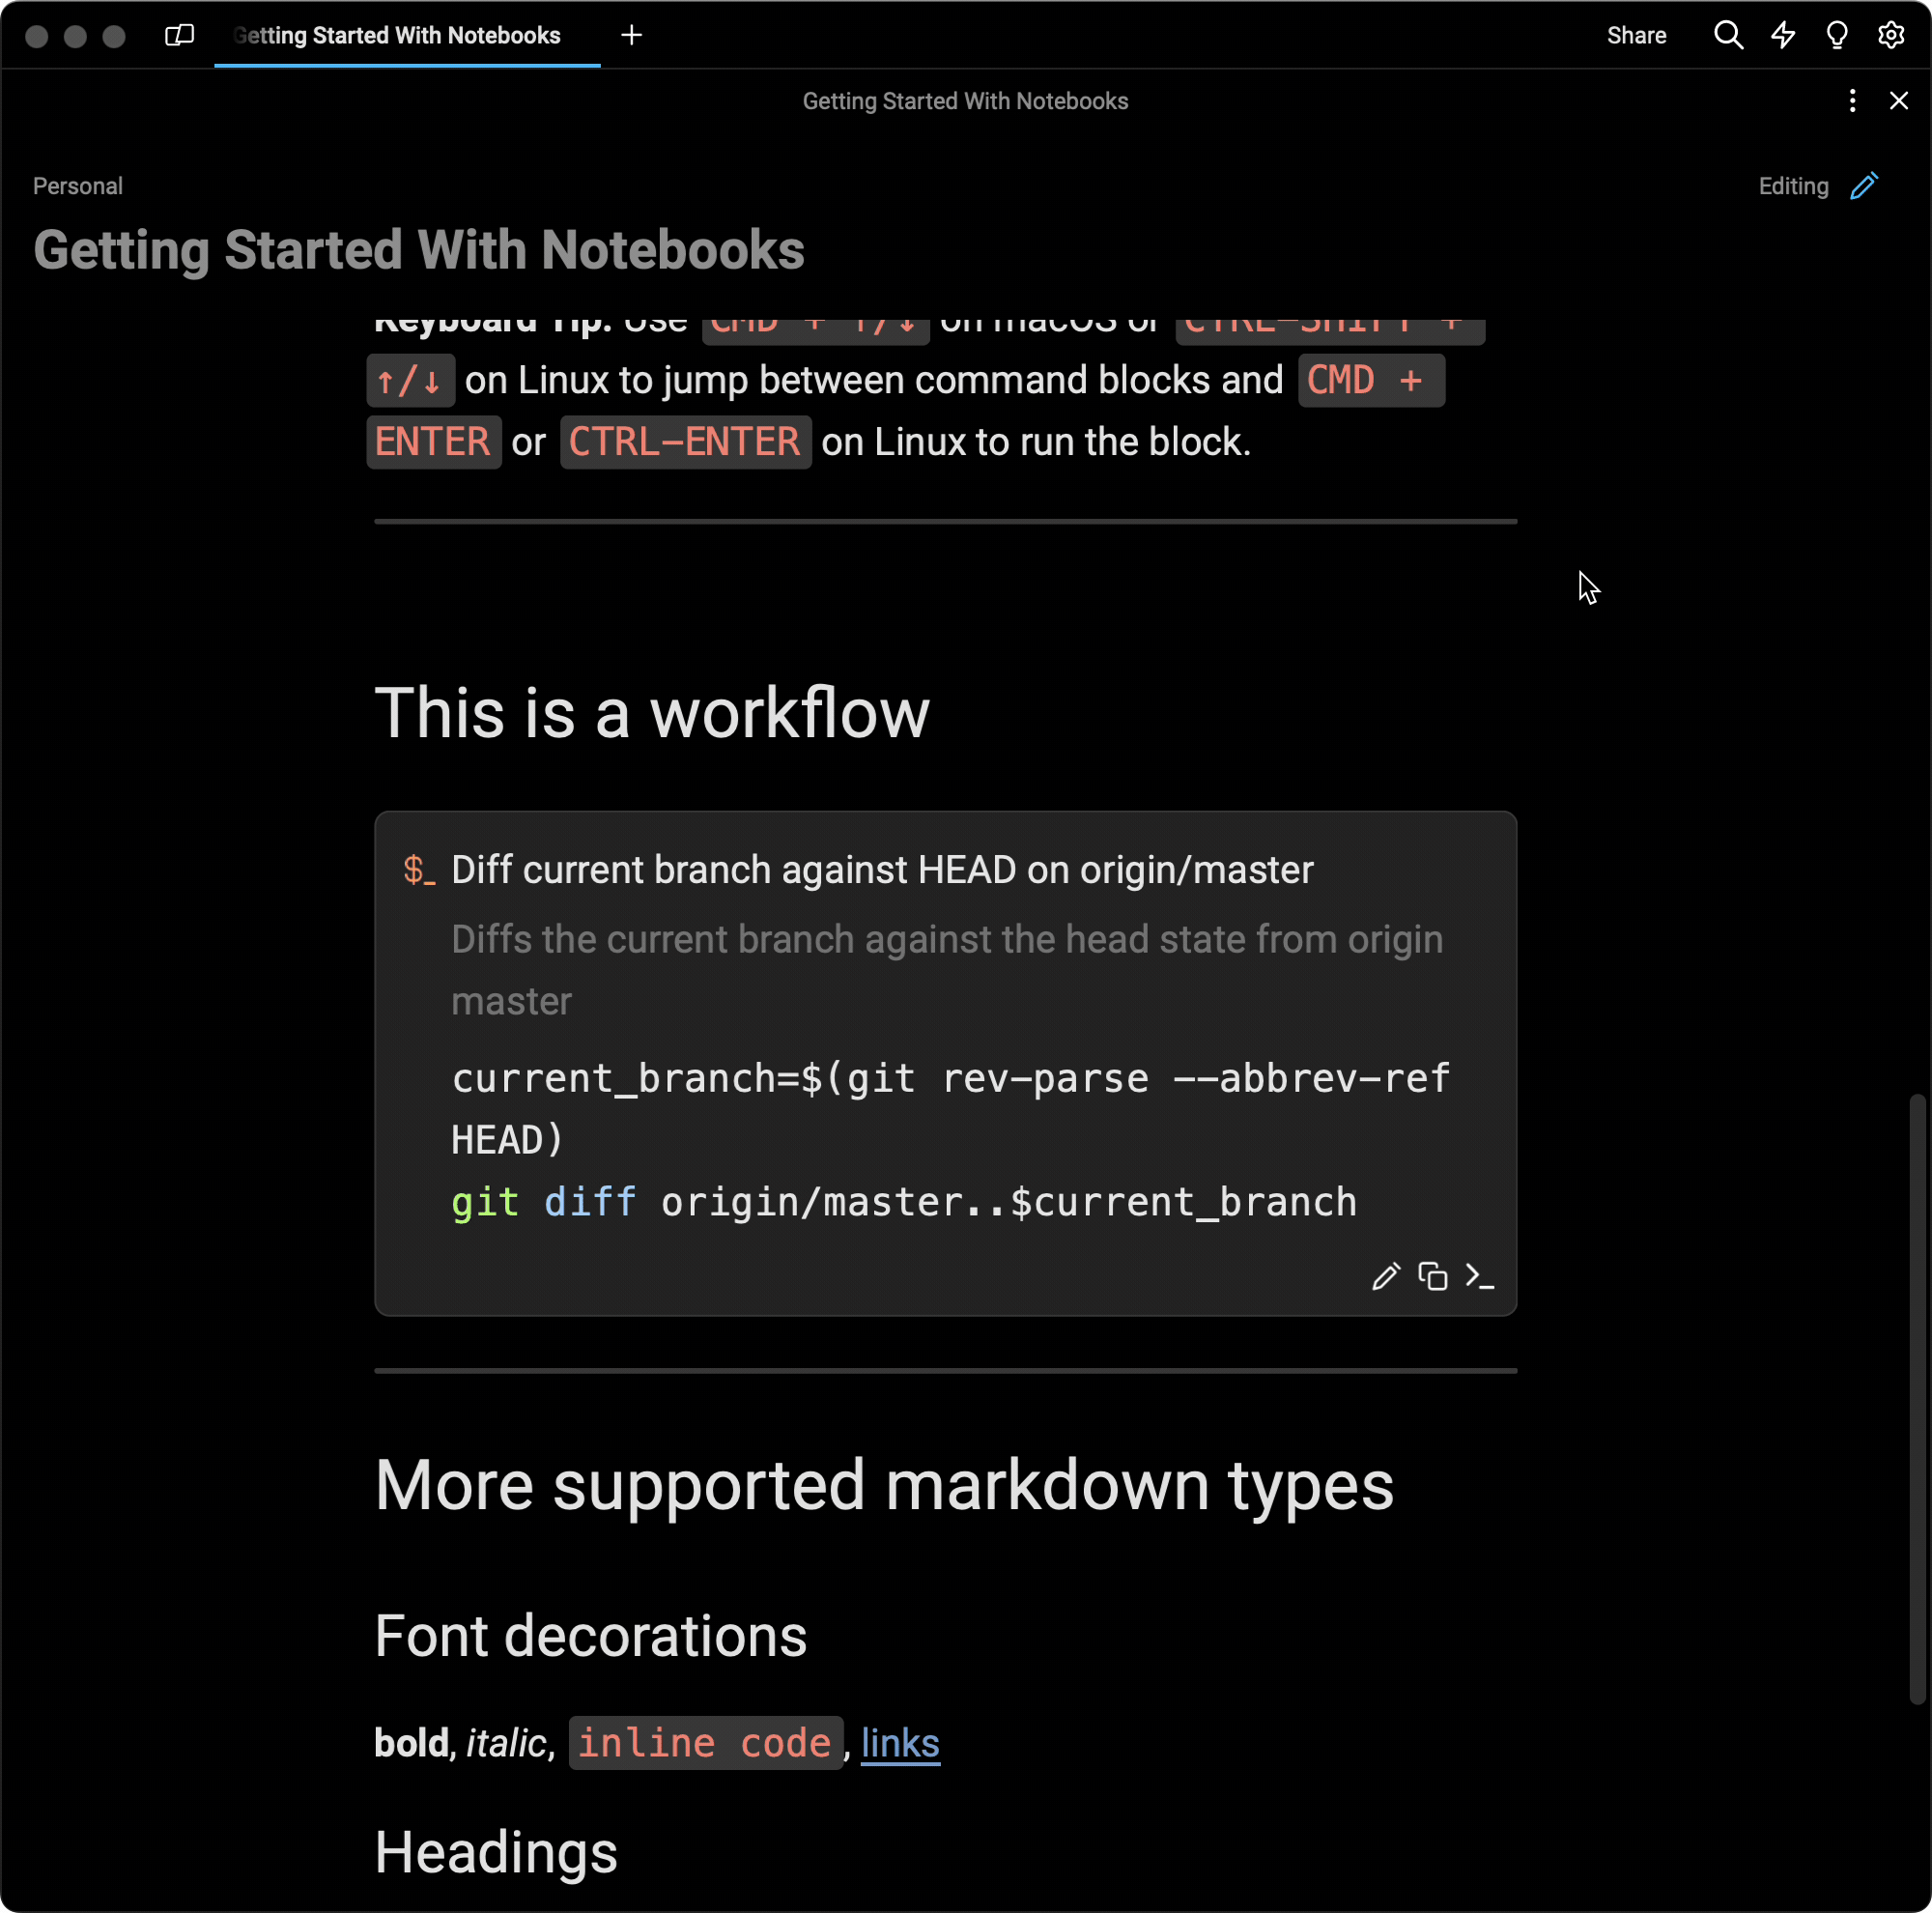Copy the workflow command block
Image resolution: width=1932 pixels, height=1913 pixels.
click(1432, 1277)
